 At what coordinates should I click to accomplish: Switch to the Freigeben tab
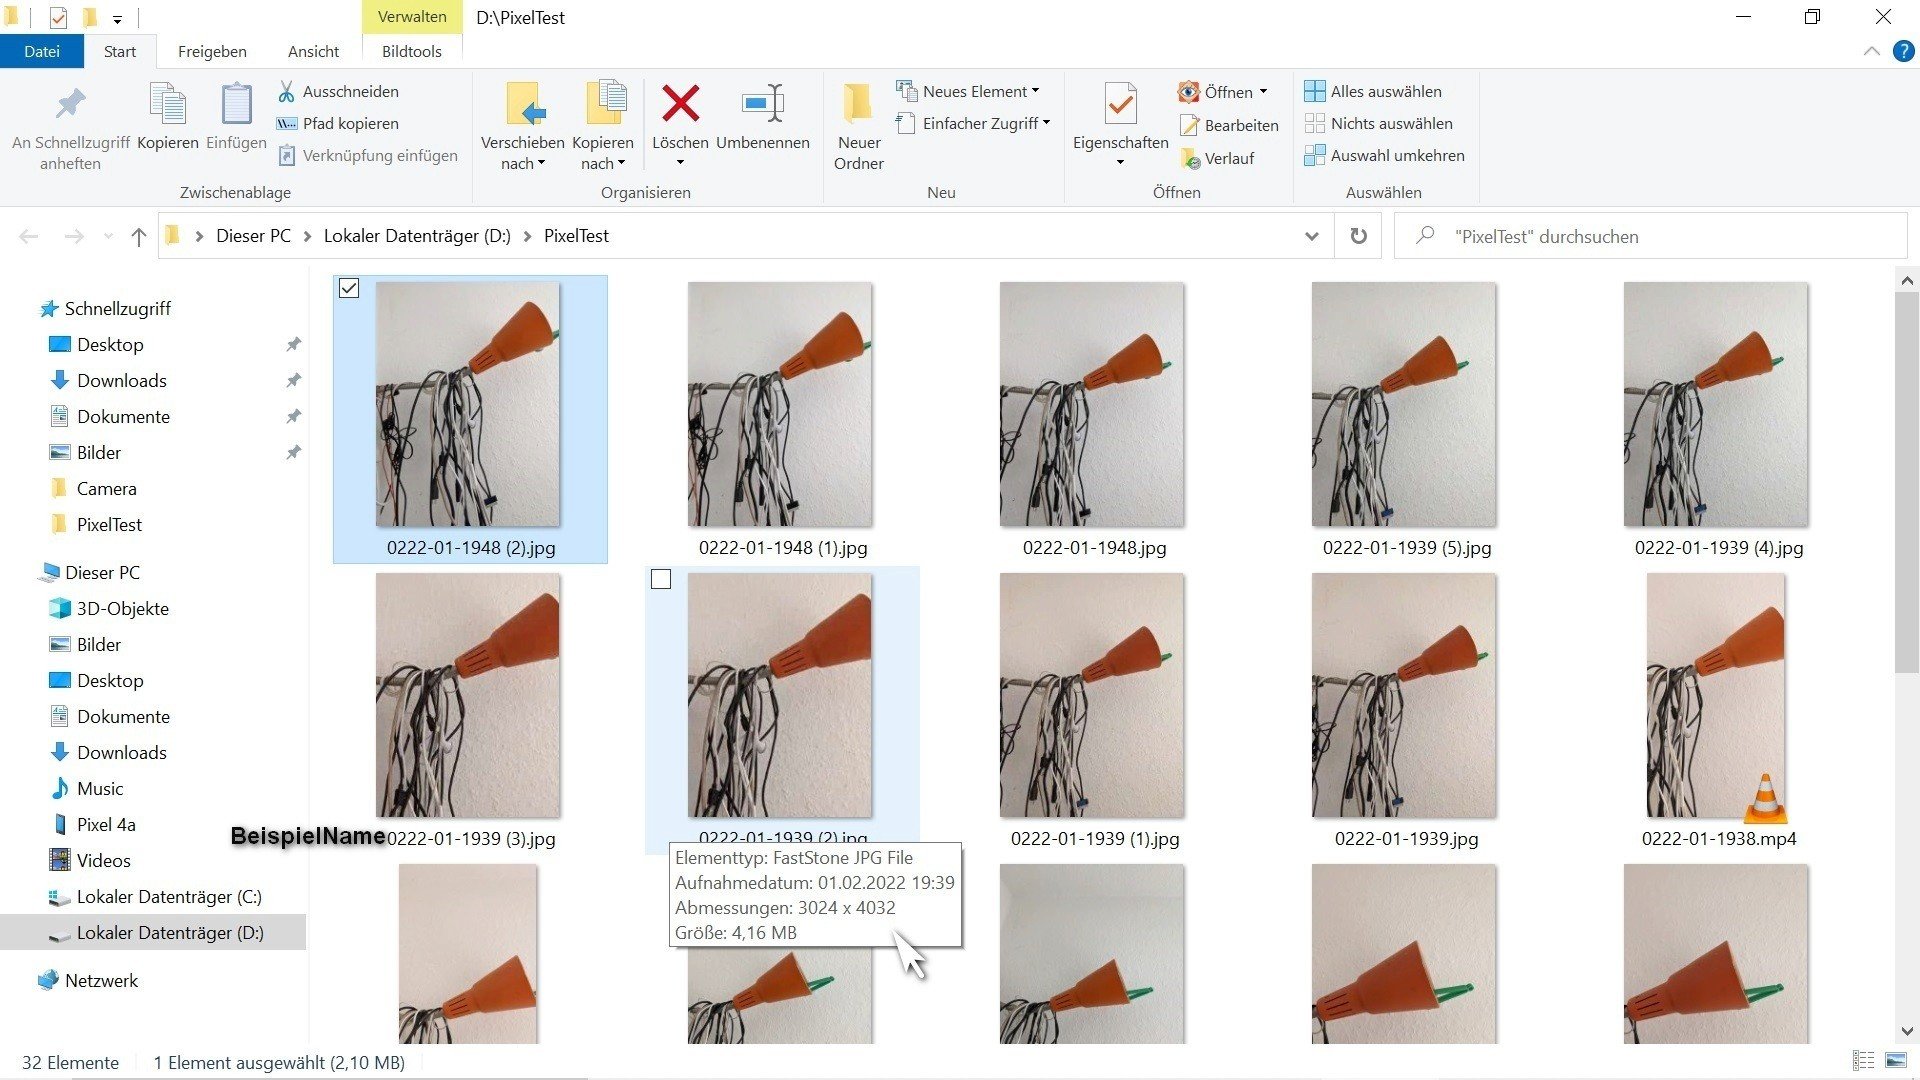212,51
